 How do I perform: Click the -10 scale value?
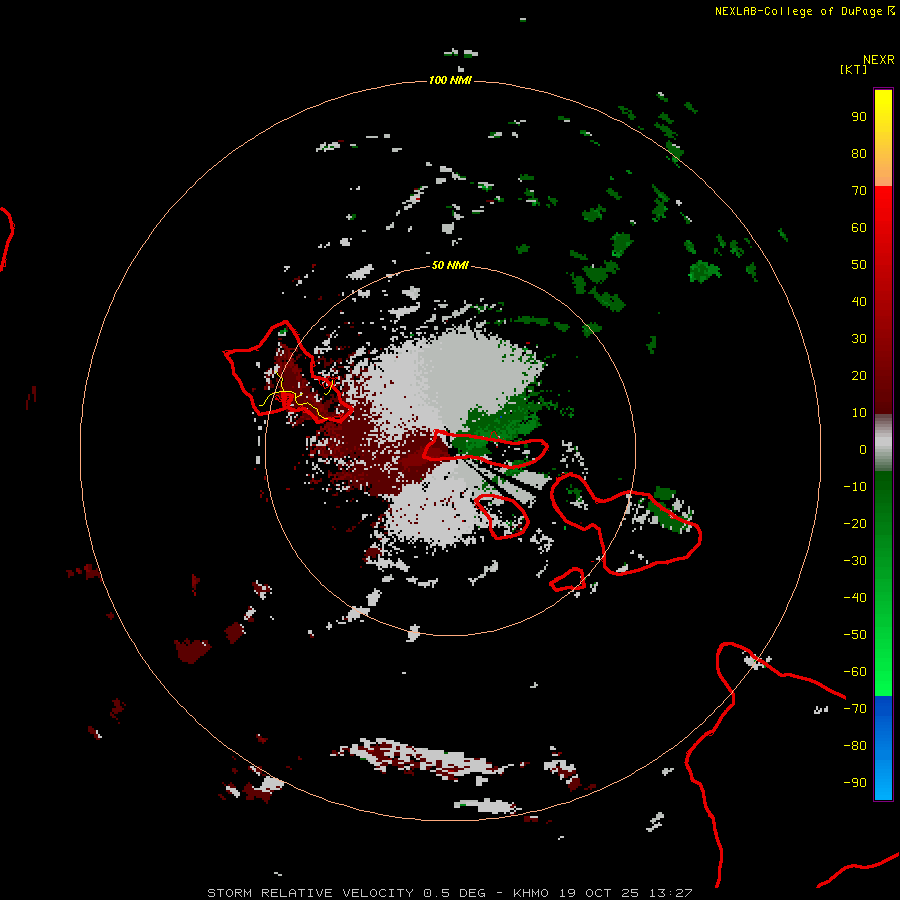point(855,487)
